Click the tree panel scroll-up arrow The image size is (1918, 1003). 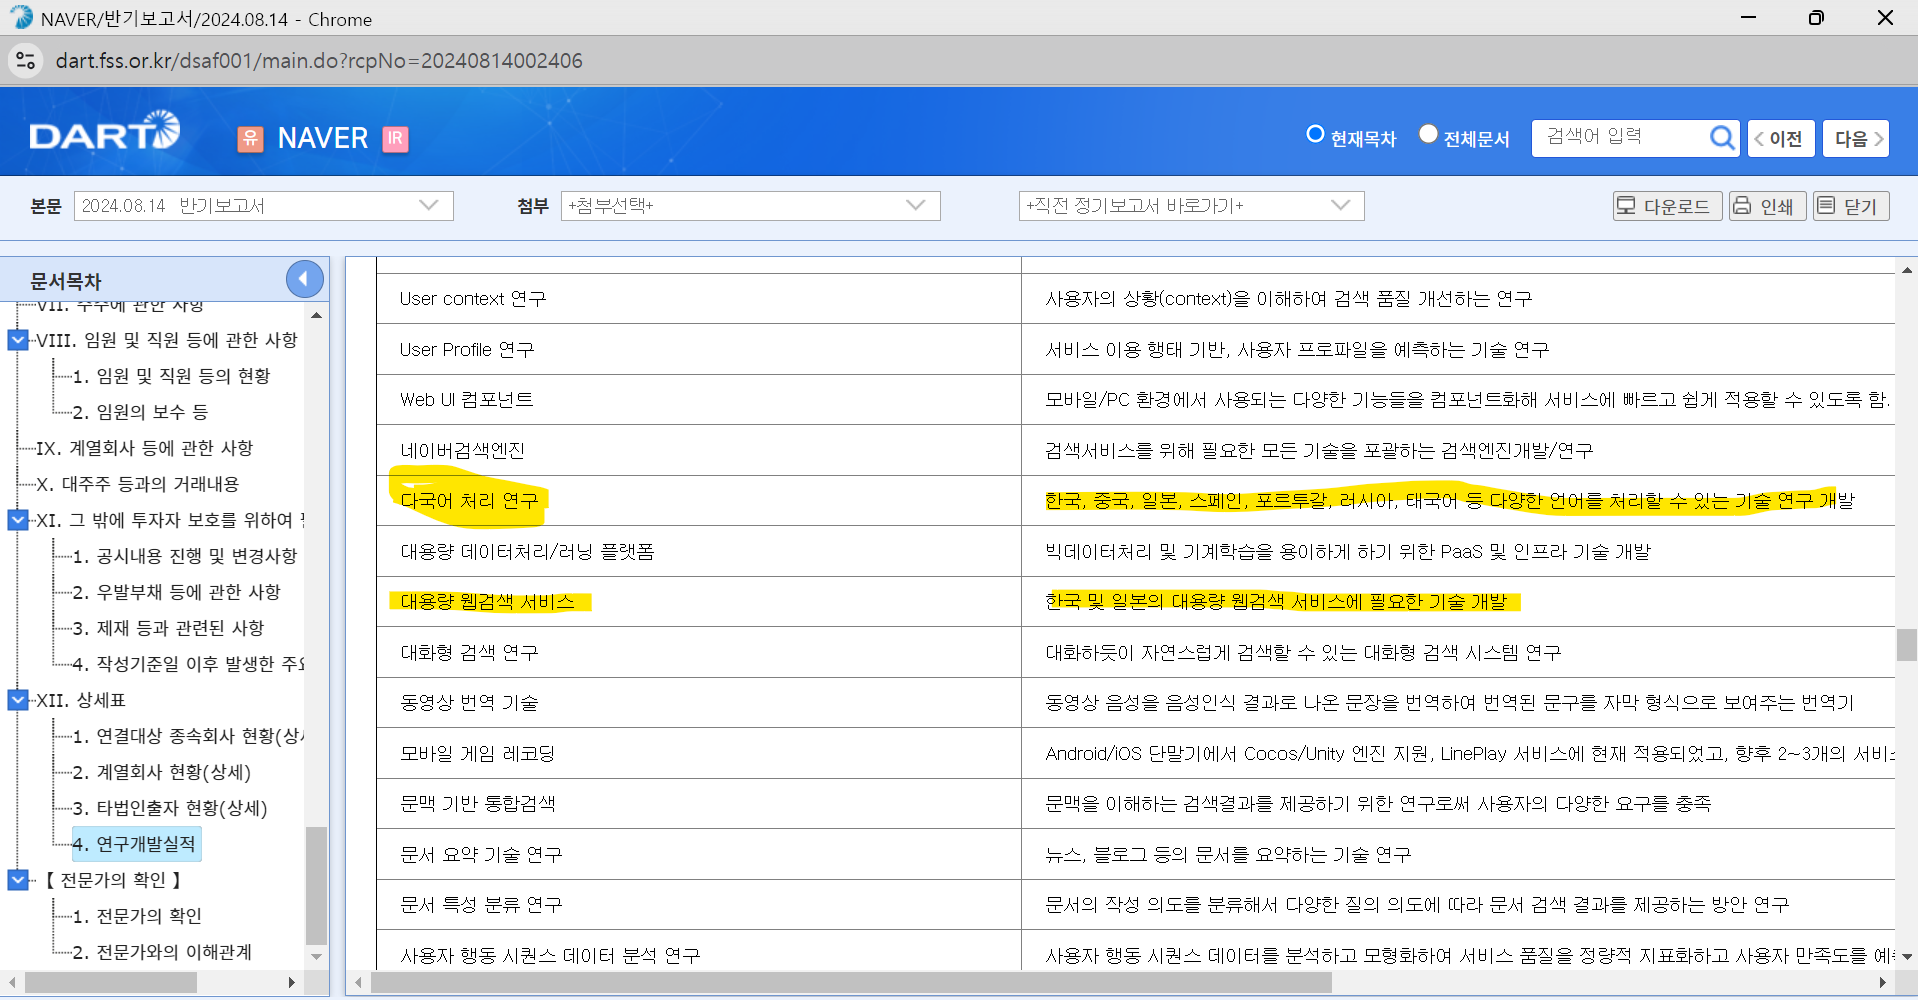coord(316,315)
